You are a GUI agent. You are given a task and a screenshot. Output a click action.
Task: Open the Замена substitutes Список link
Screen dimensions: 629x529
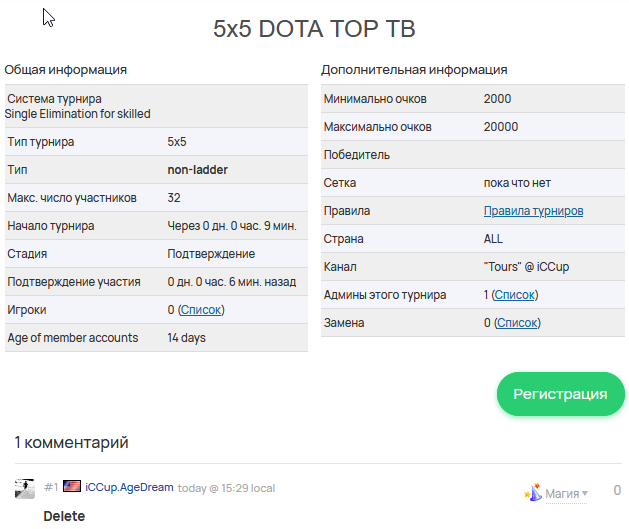click(517, 323)
